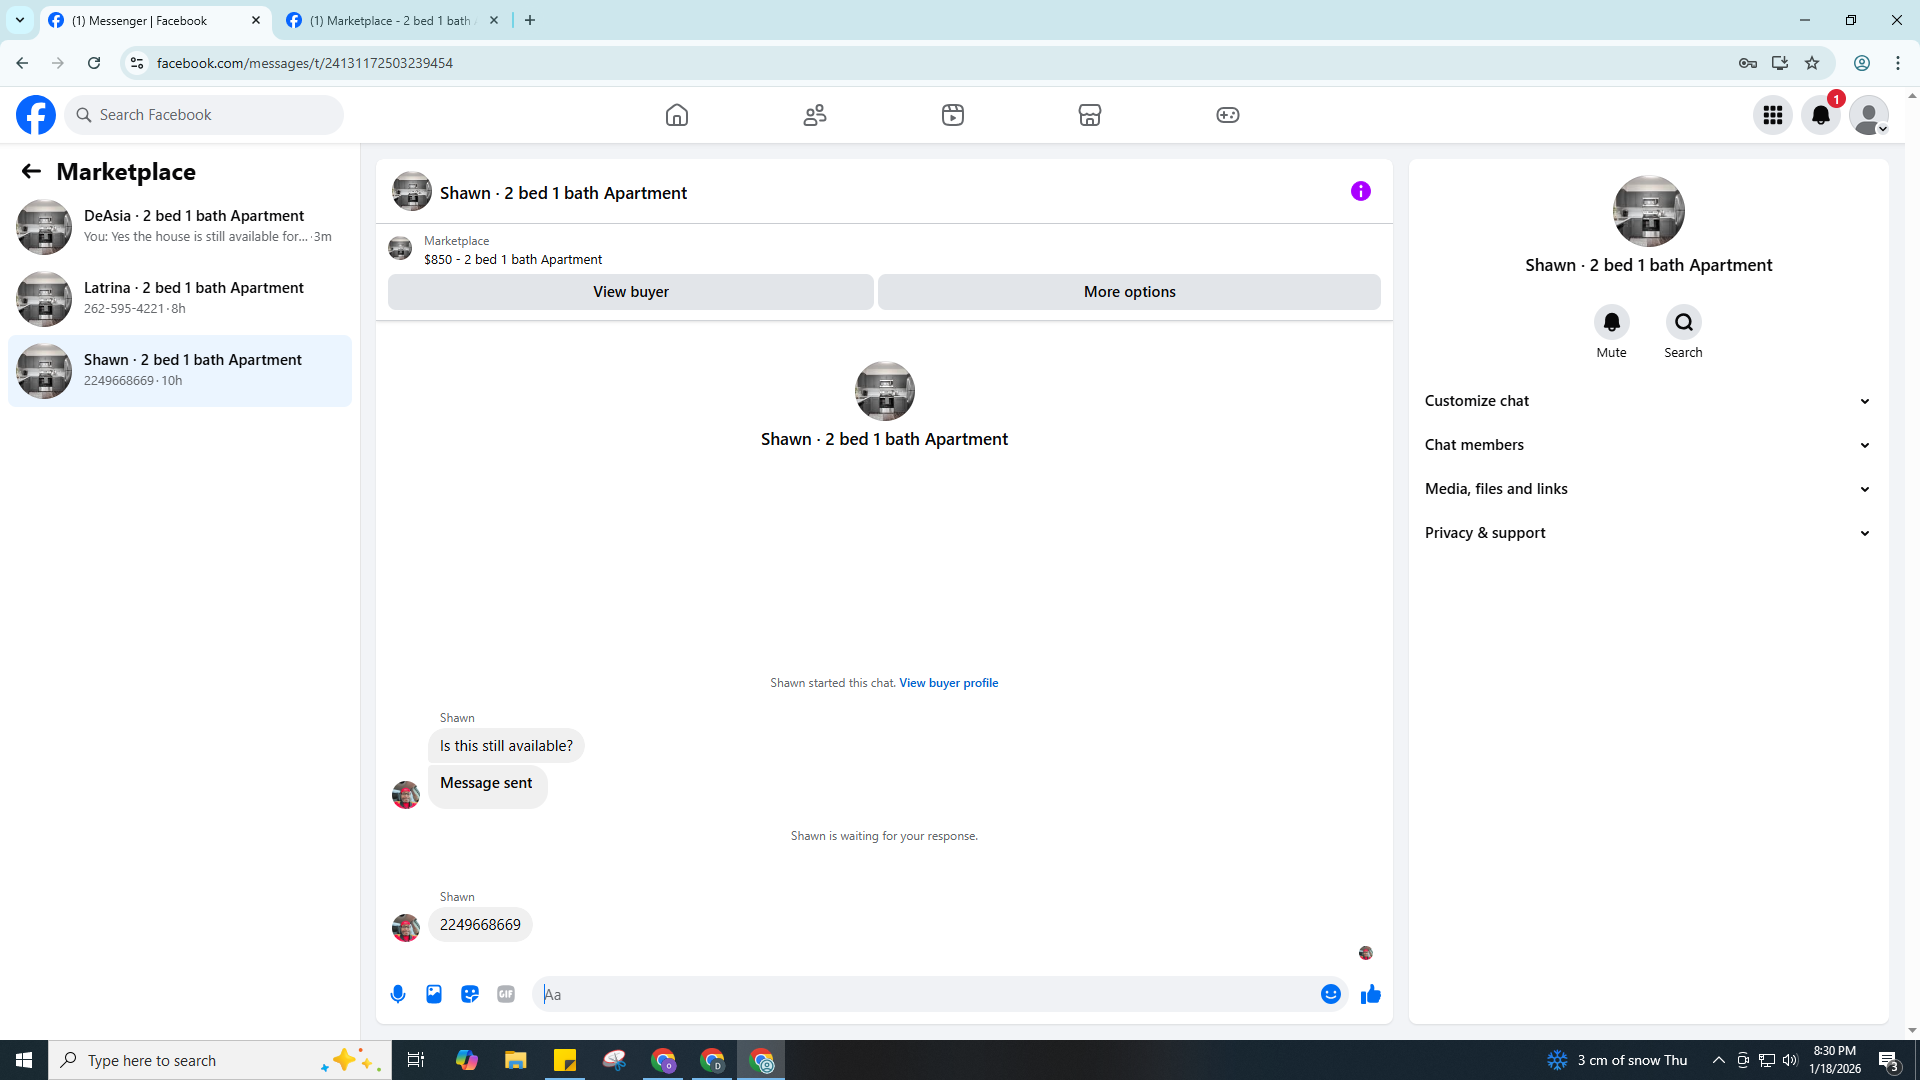Click the voice clip microphone icon
1920x1080 pixels.
tap(398, 994)
